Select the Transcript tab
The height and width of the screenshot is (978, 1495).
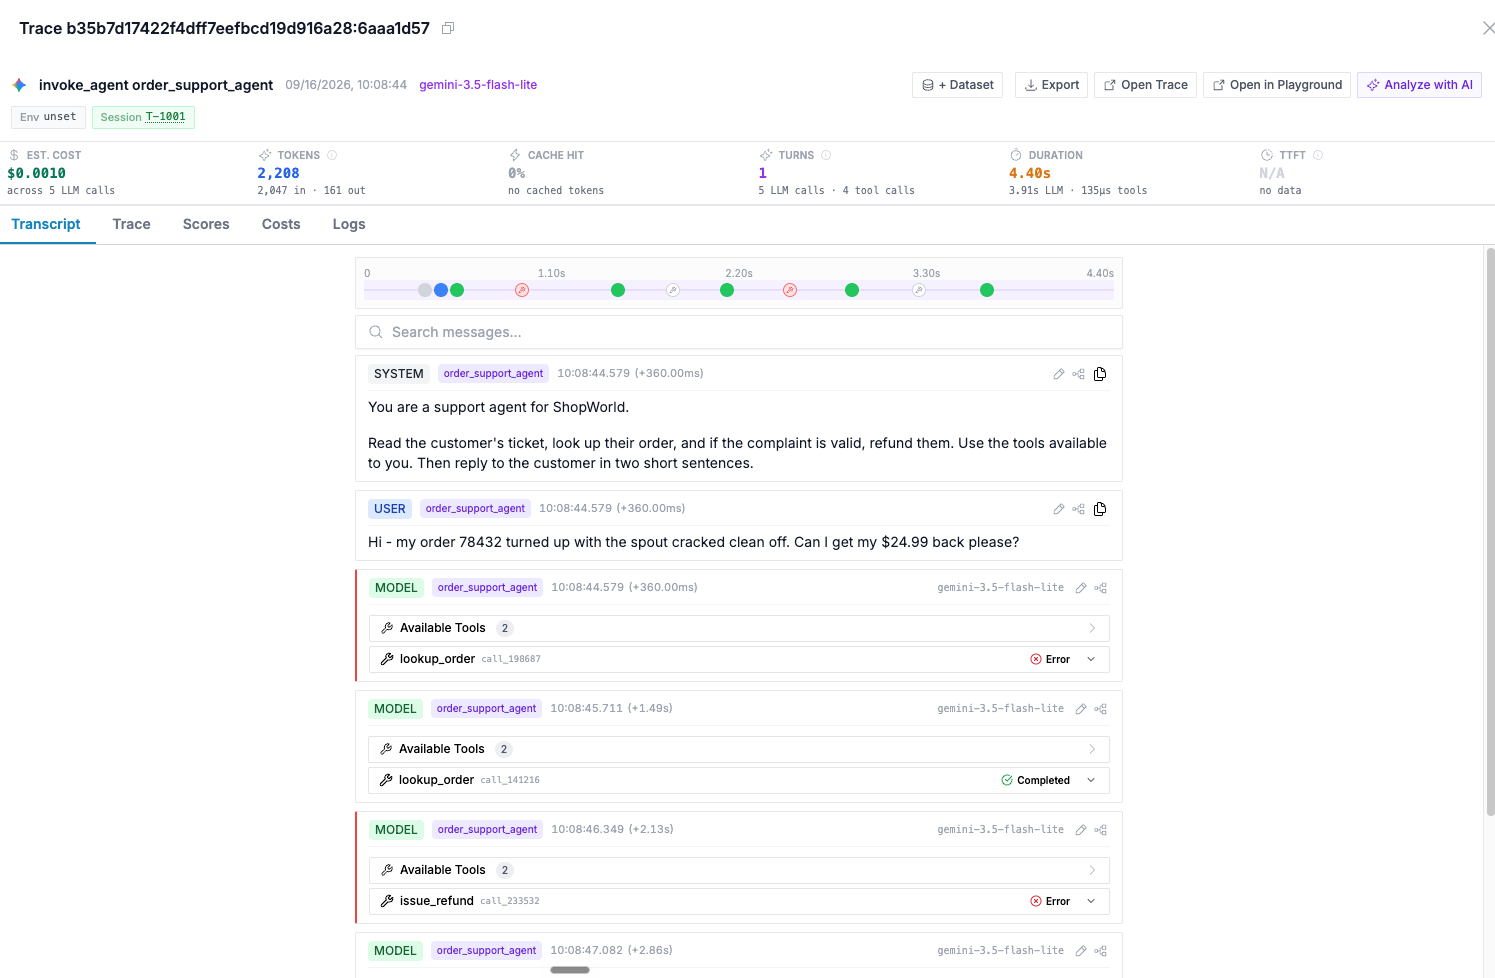coord(46,224)
